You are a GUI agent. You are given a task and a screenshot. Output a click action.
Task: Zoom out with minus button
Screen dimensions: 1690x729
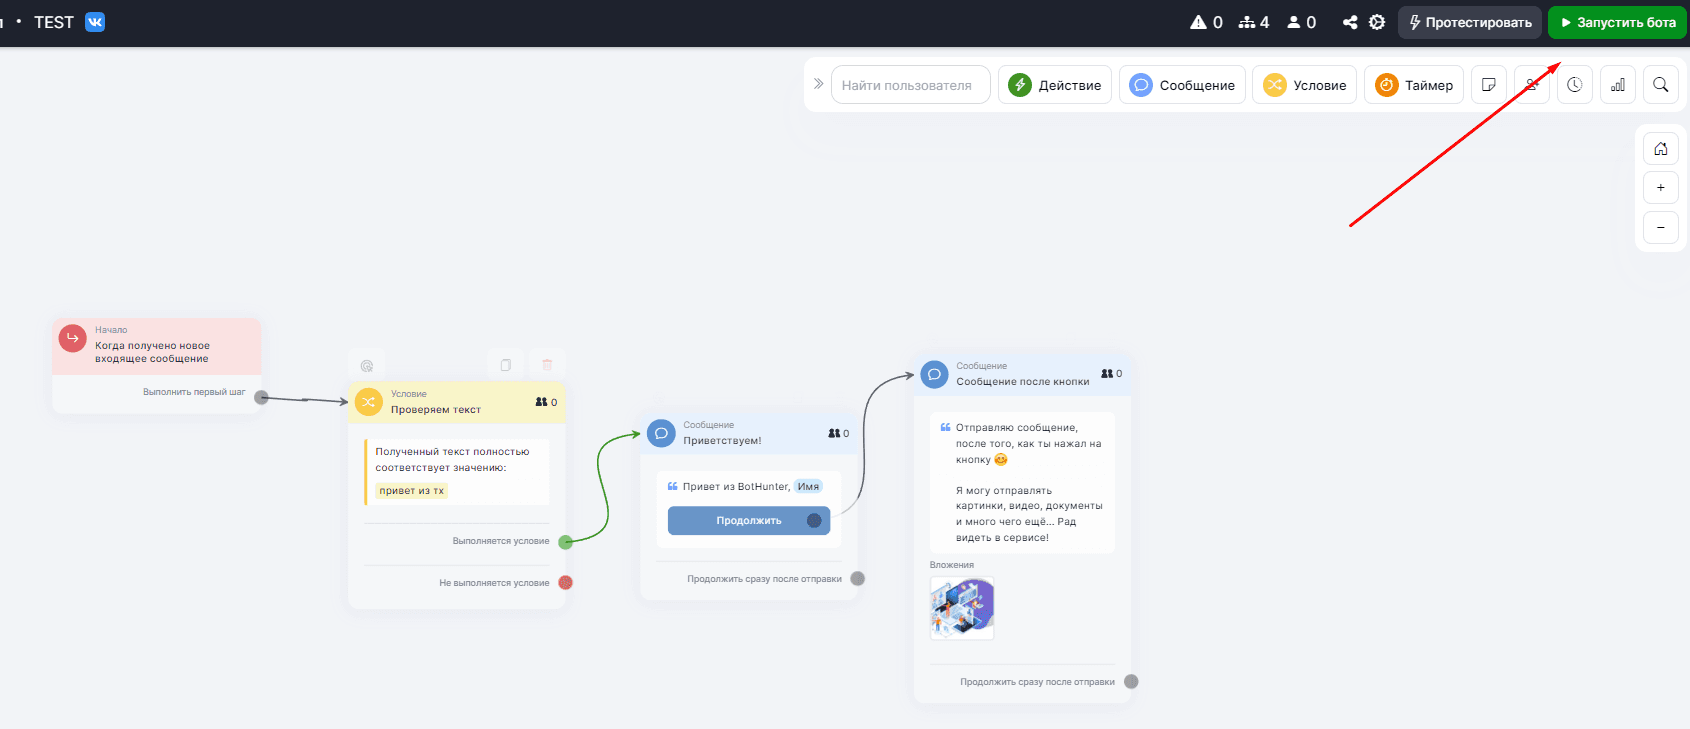1660,227
